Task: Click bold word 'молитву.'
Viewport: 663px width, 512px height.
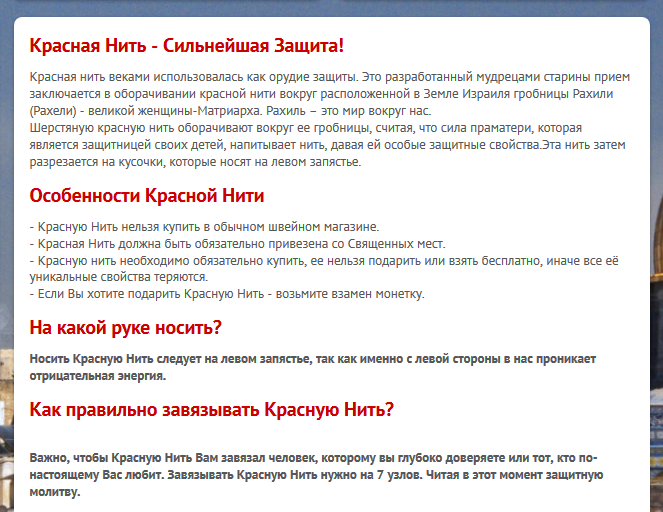Action: coord(55,492)
